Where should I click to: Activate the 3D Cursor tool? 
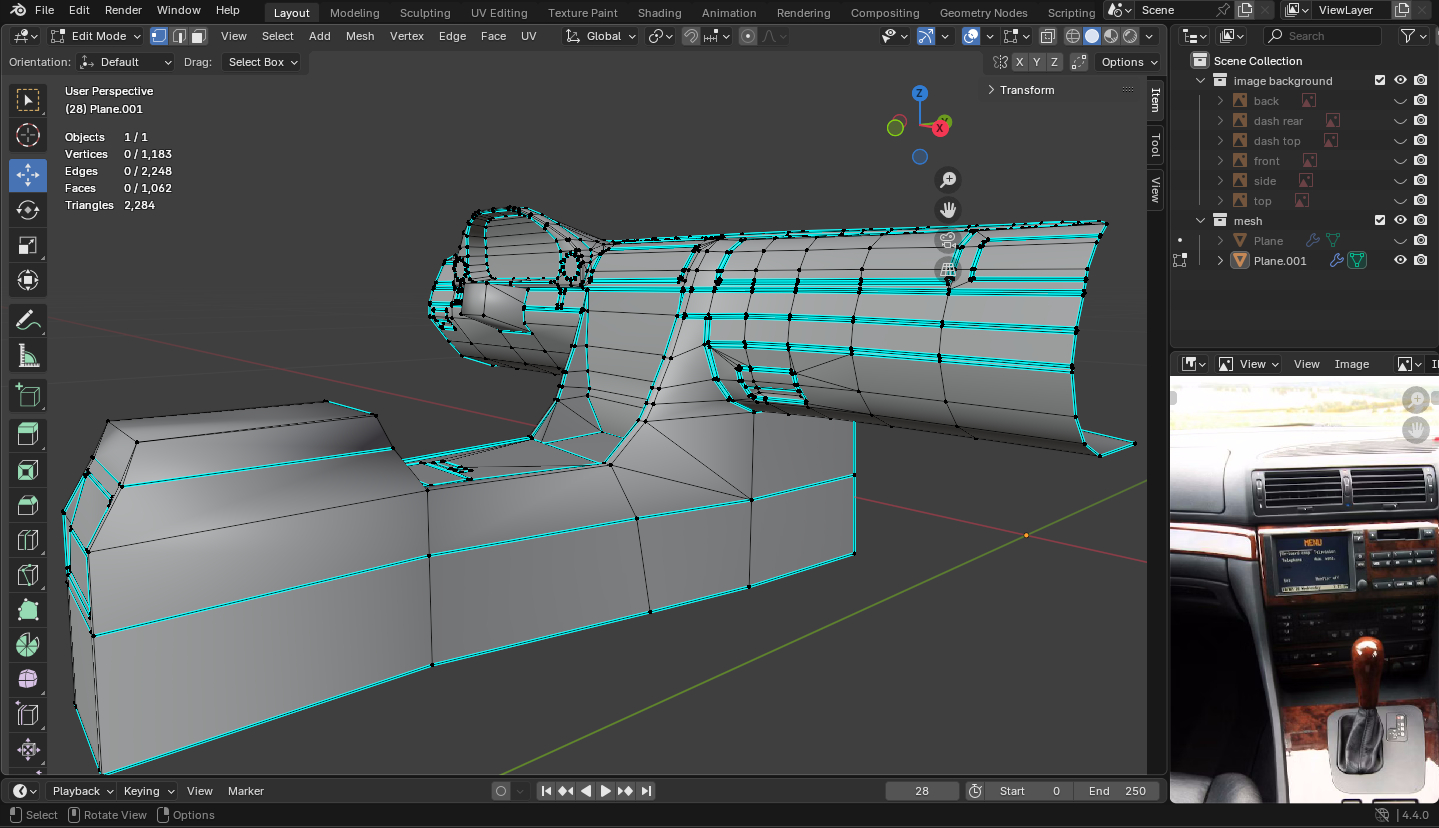(28, 135)
